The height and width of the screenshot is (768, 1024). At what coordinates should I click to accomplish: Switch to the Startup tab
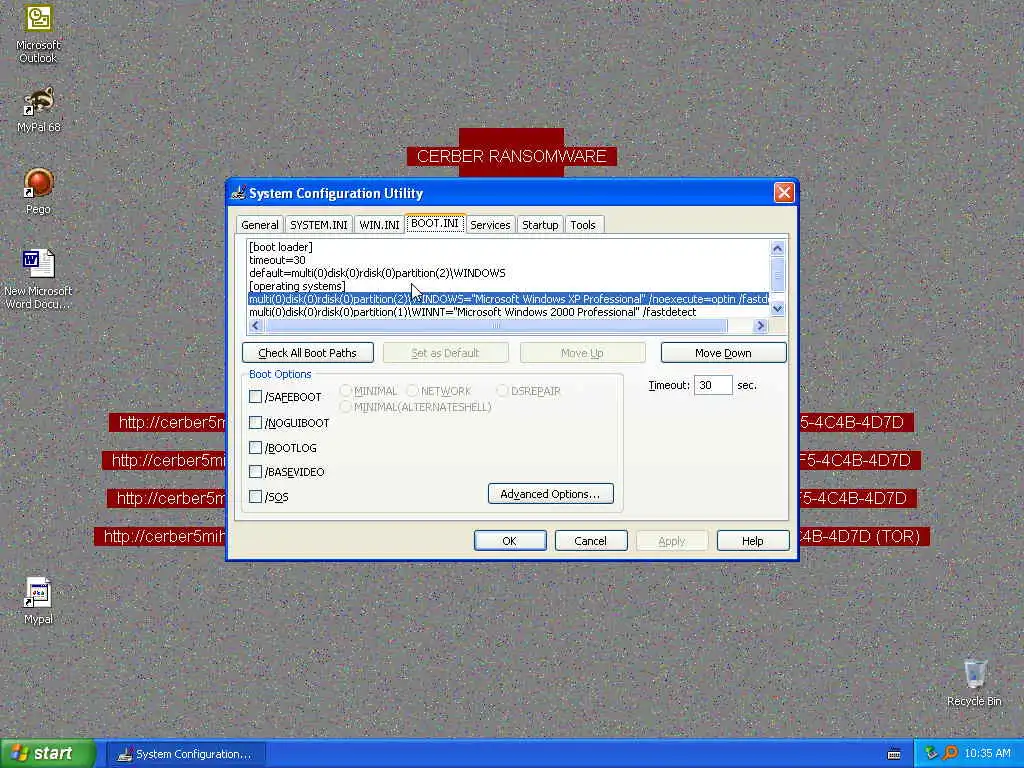tap(540, 225)
